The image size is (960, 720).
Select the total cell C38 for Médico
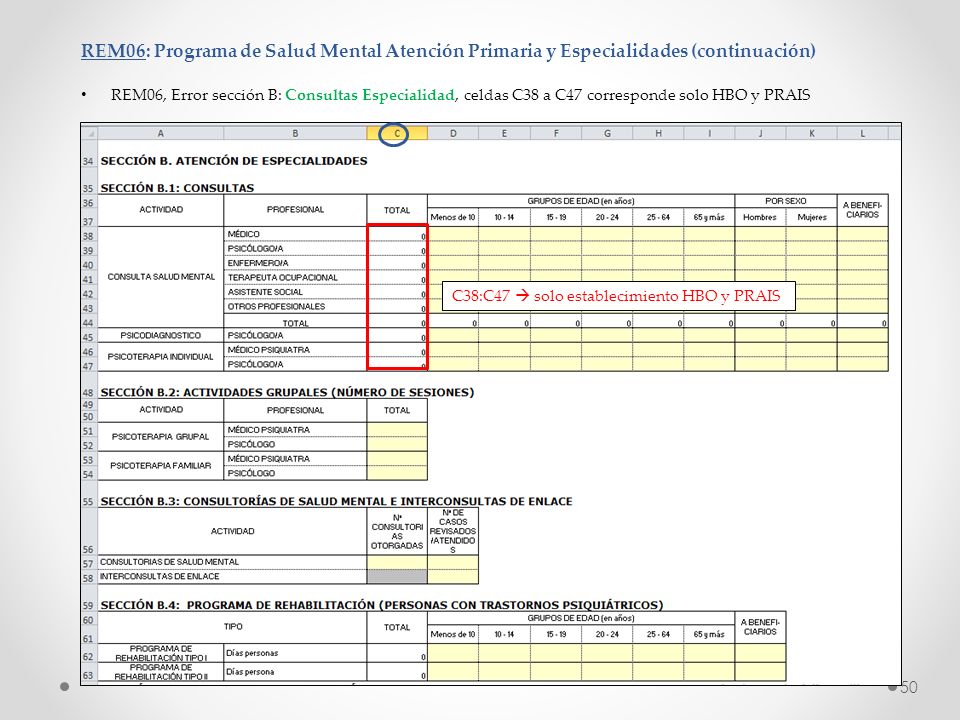(397, 234)
